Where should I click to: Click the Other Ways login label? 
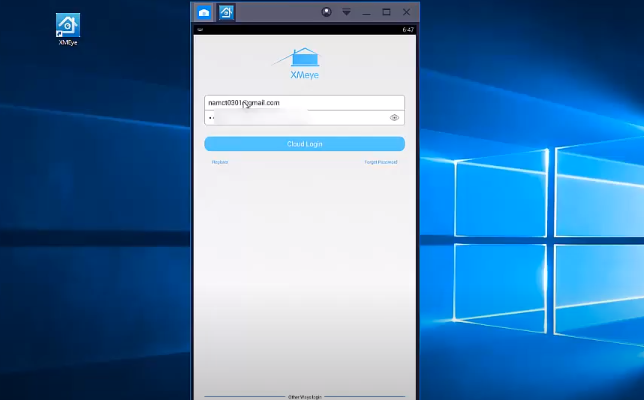(305, 397)
